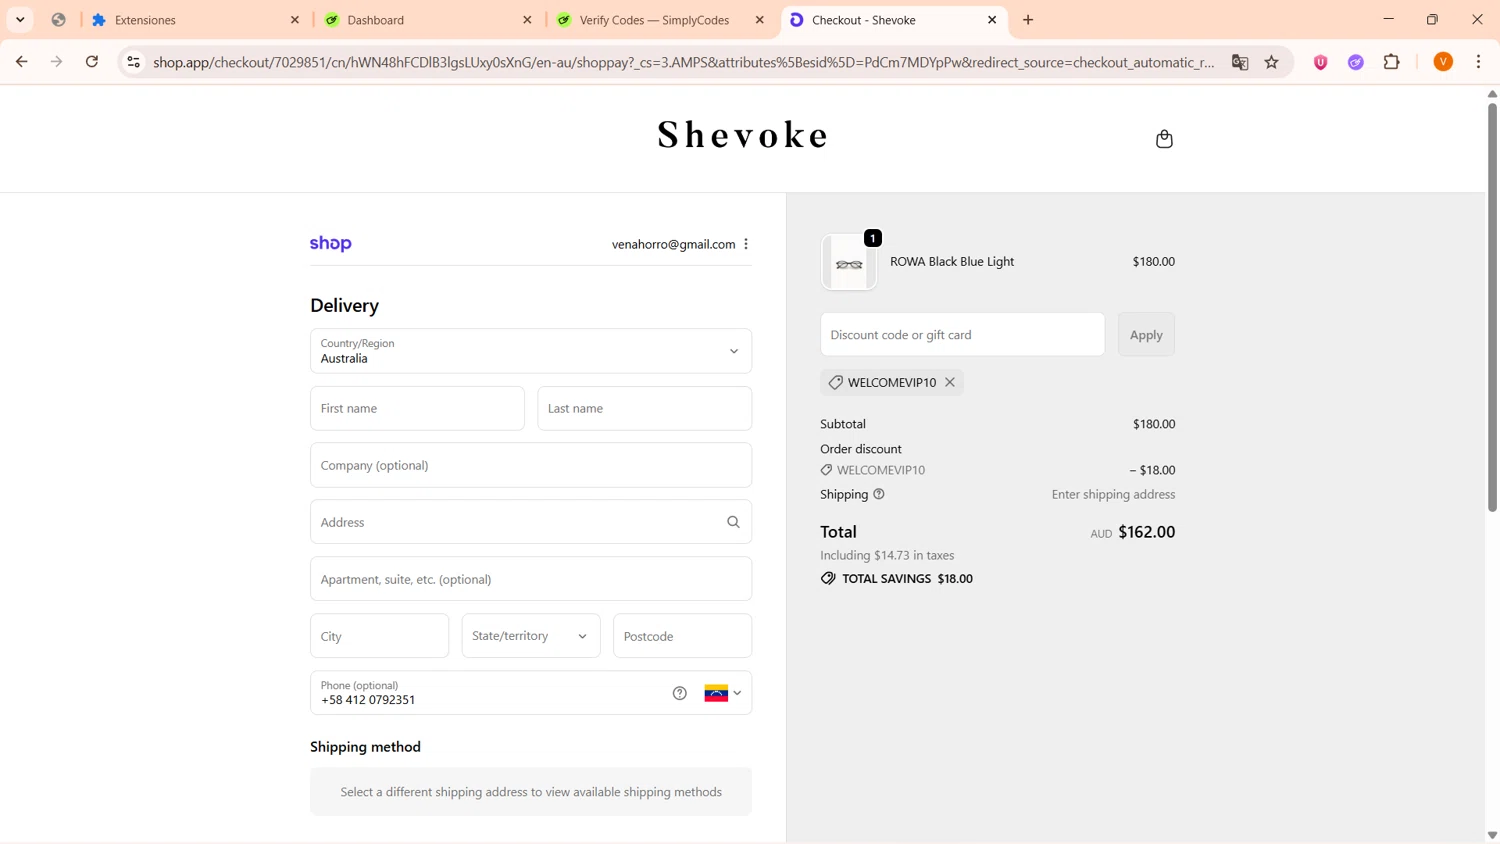Click the Discount code or gift card field
Screen dimensions: 1500x844
pos(962,335)
